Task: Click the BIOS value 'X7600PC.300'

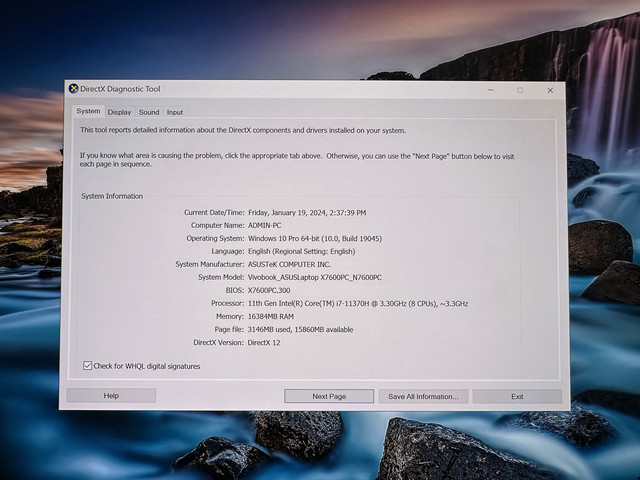Action: (x=269, y=291)
